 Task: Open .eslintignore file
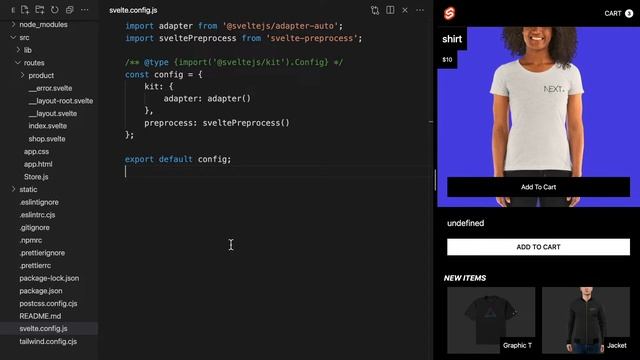click(x=39, y=202)
